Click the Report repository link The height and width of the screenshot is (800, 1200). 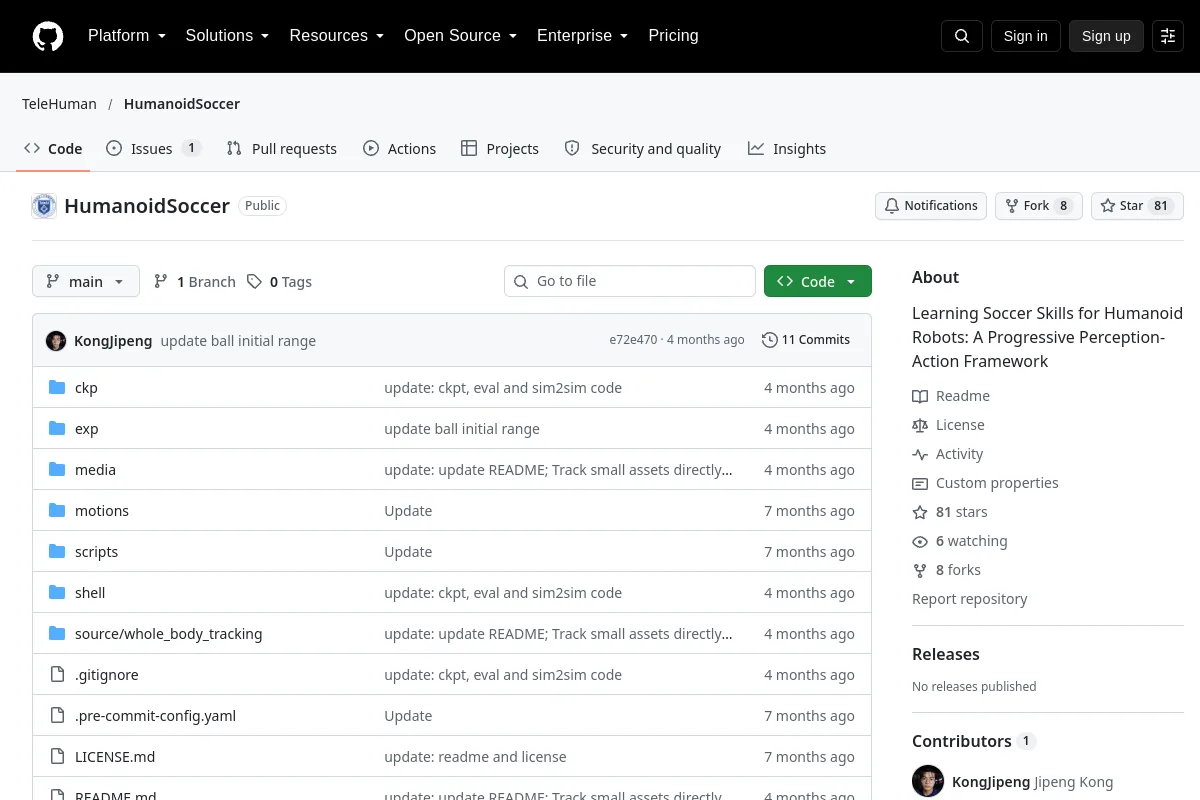(970, 599)
